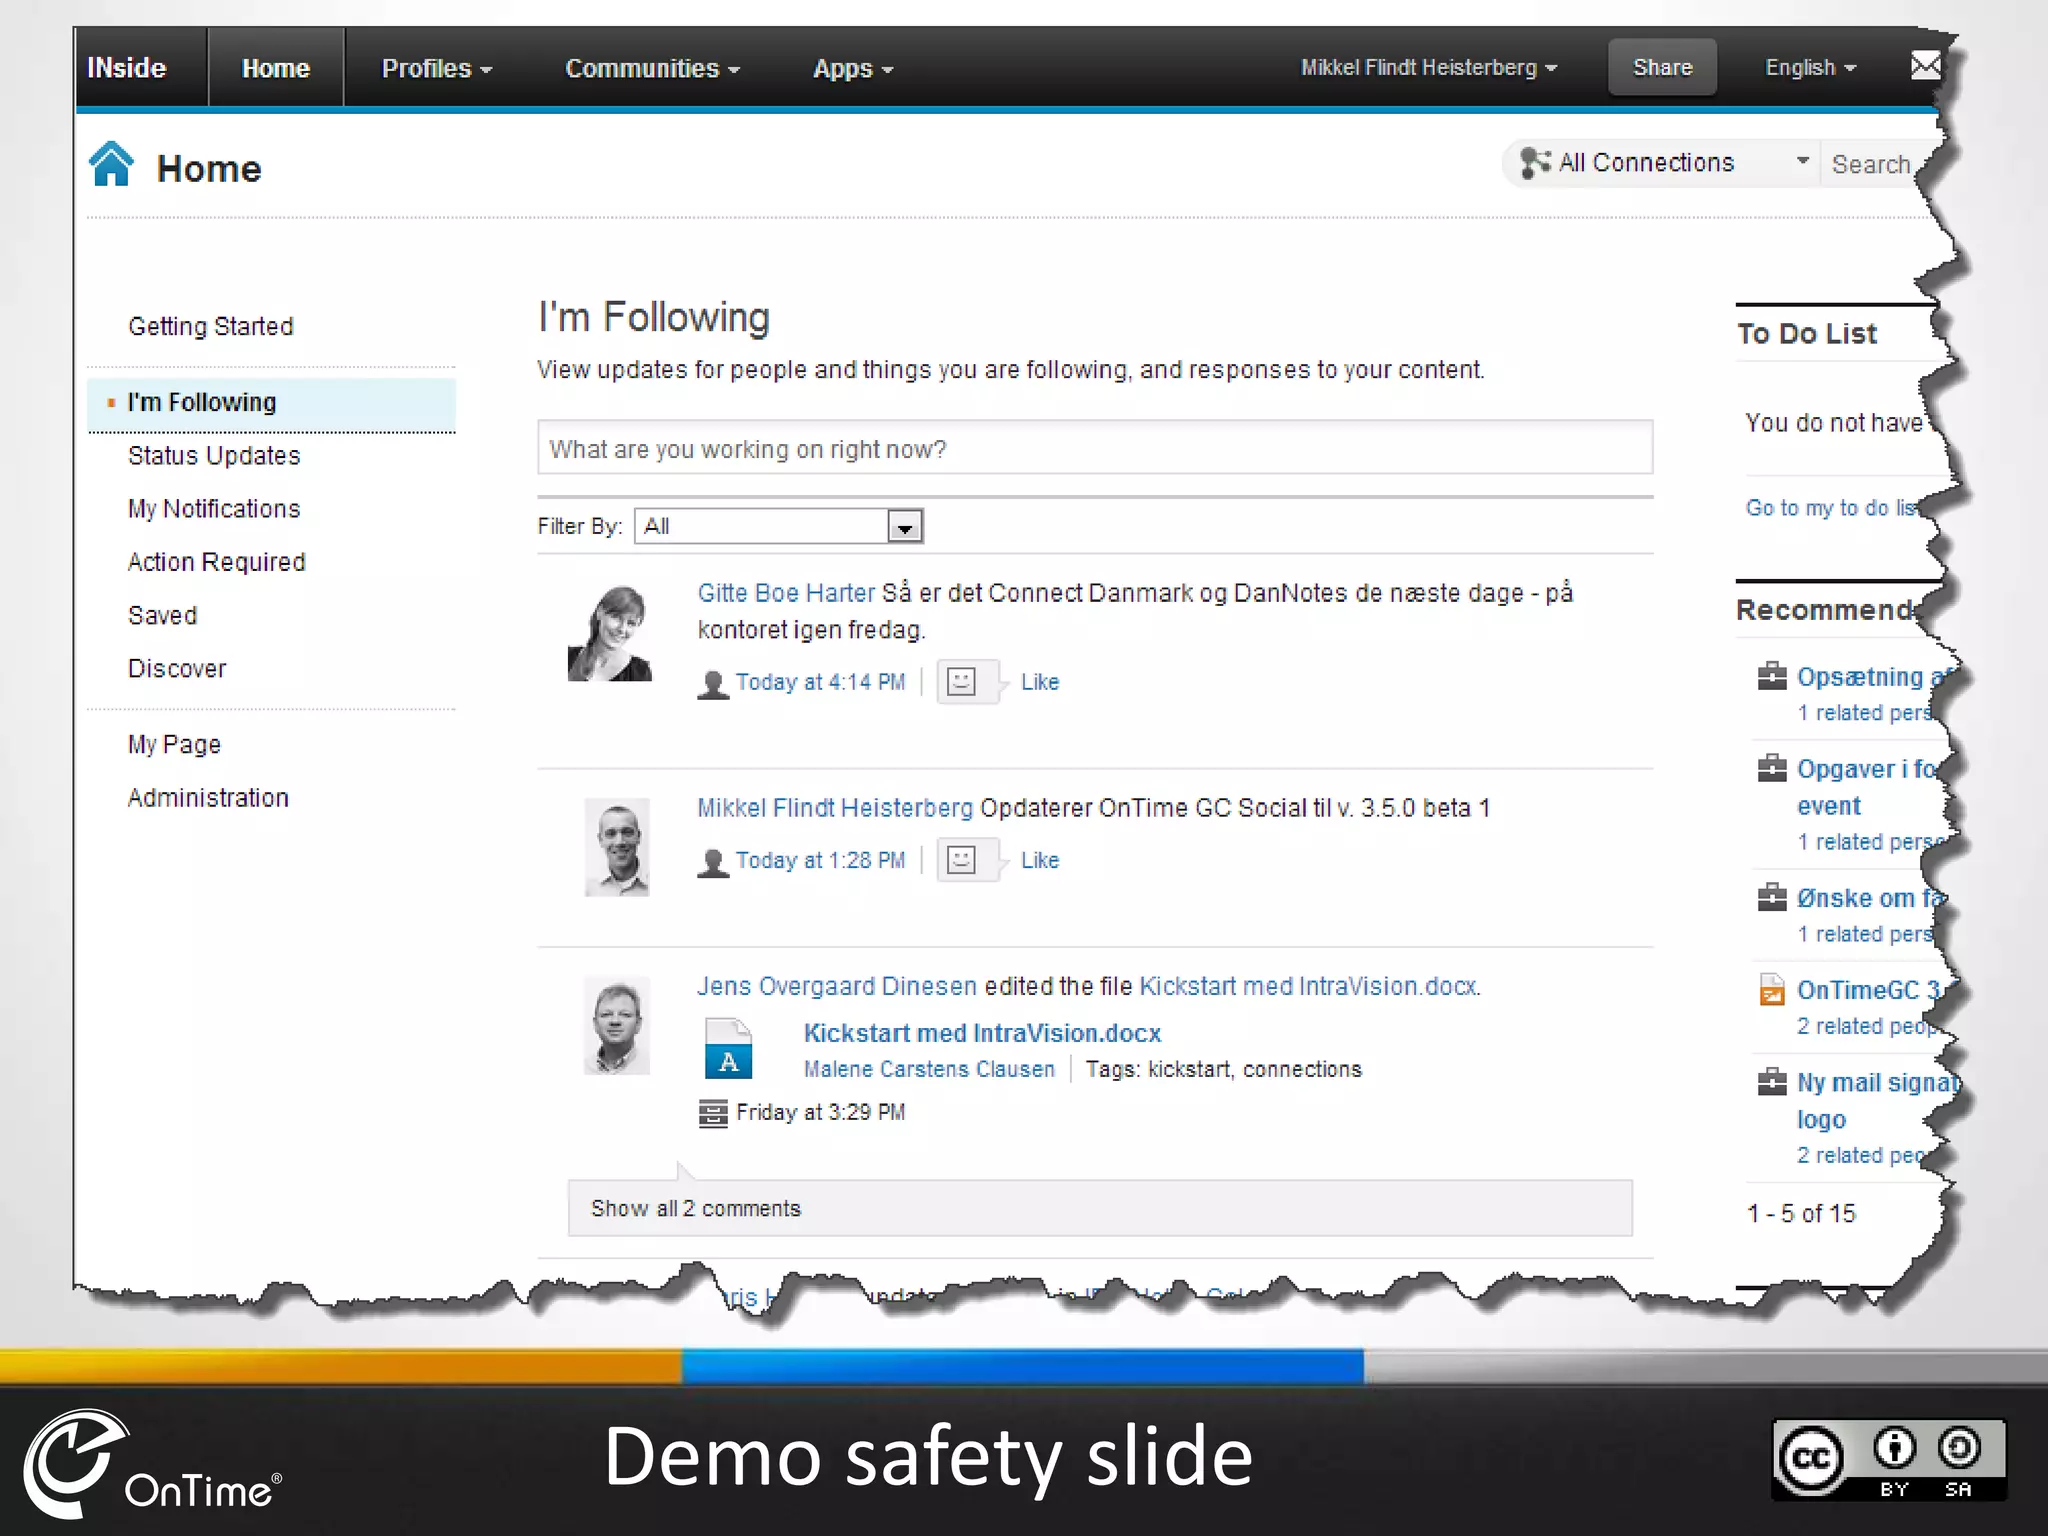Screen dimensions: 2048x1536
Task: Like Gitte Boe Harter's status update
Action: (1040, 682)
